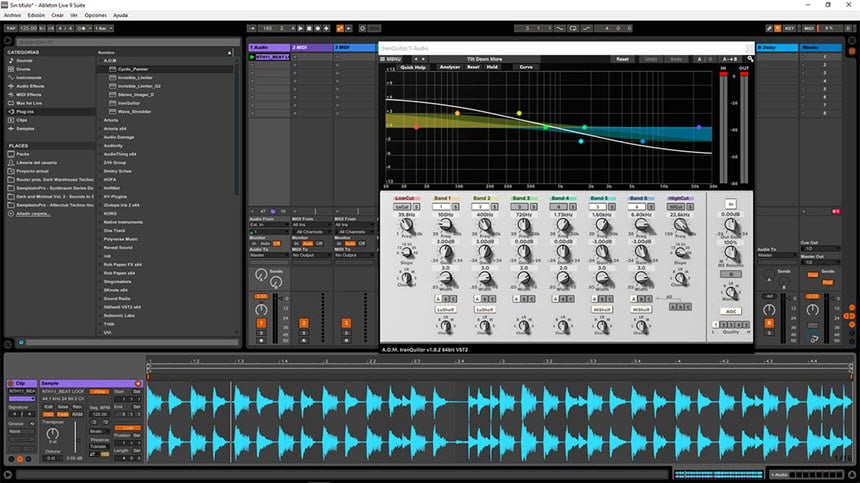This screenshot has width=860, height=483.
Task: Open the Sounds browser category
Action: tap(24, 61)
